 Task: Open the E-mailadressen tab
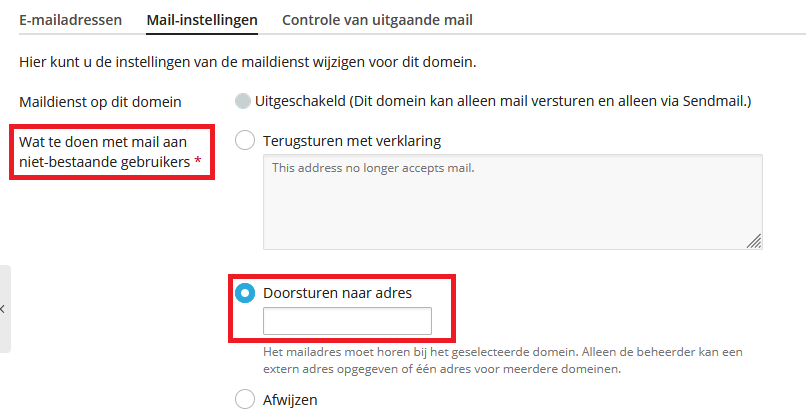pos(70,20)
